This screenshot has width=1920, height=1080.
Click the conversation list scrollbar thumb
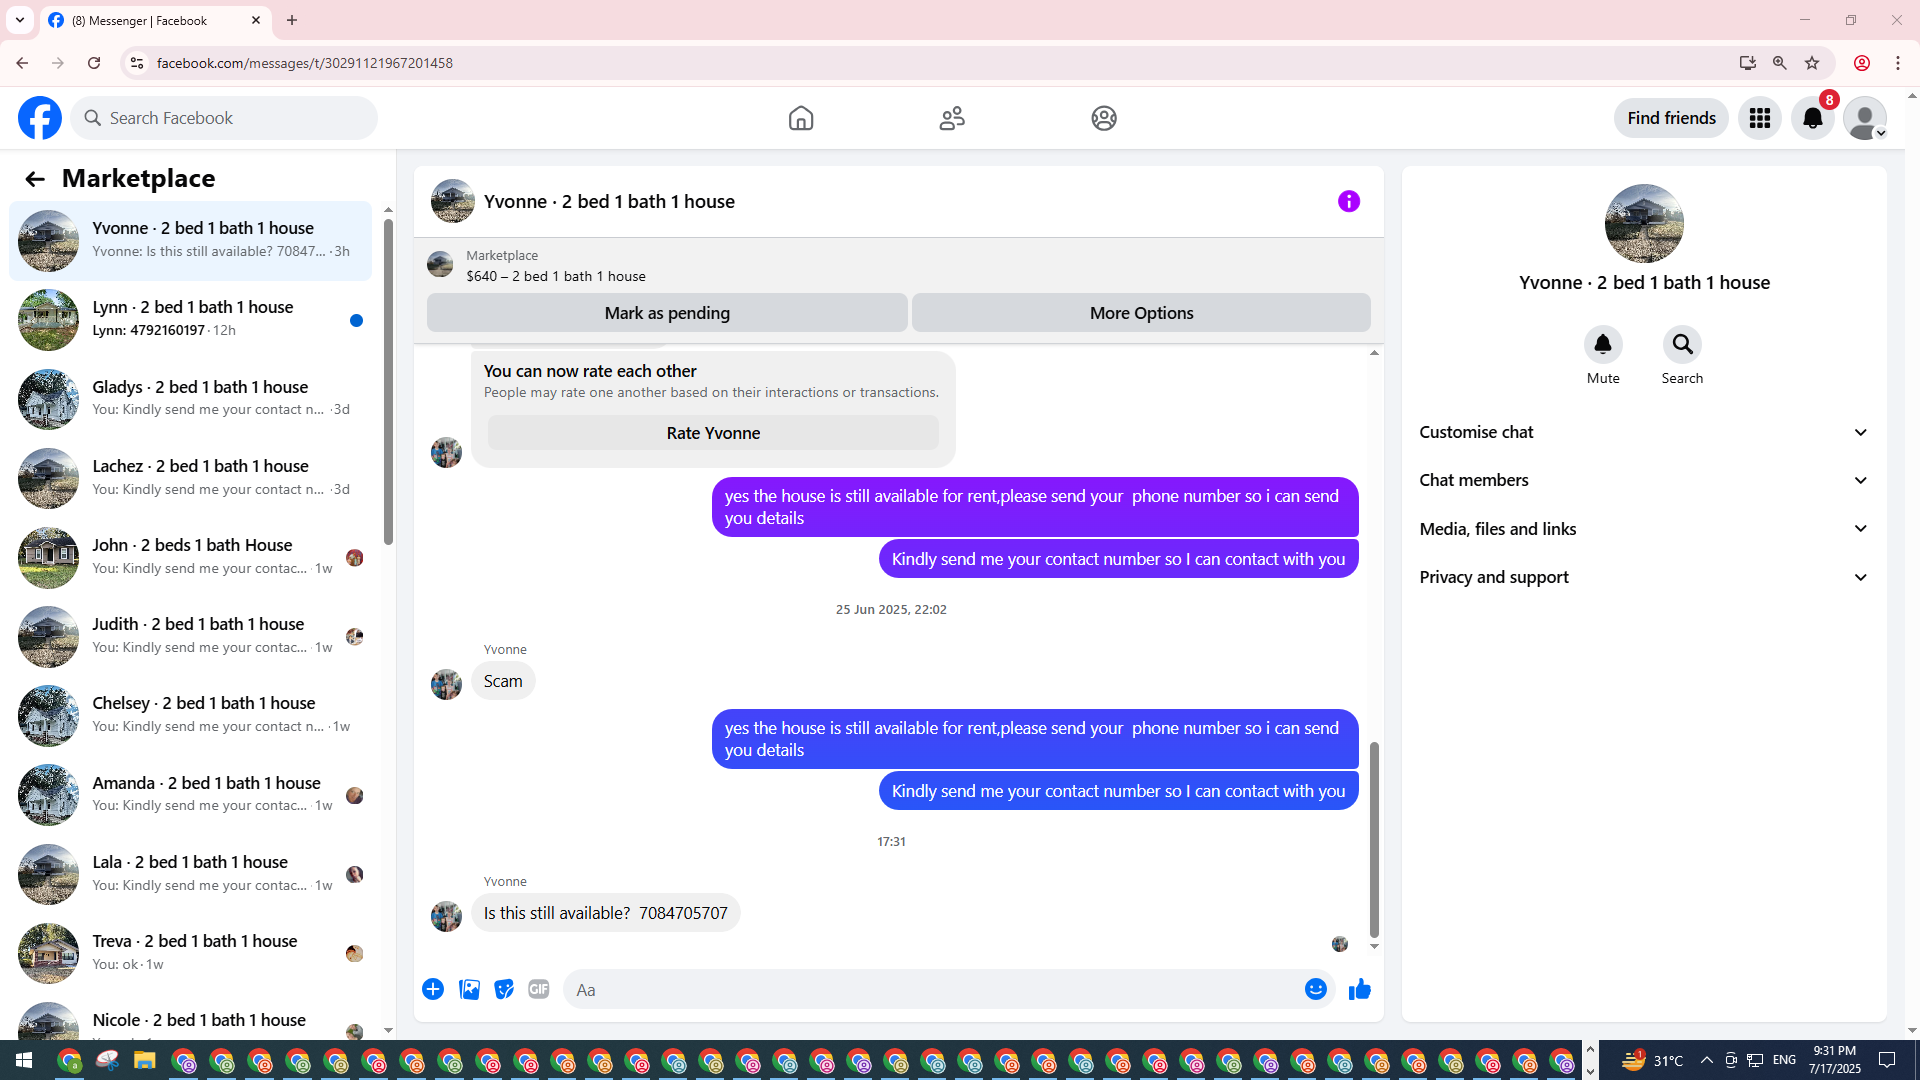388,382
